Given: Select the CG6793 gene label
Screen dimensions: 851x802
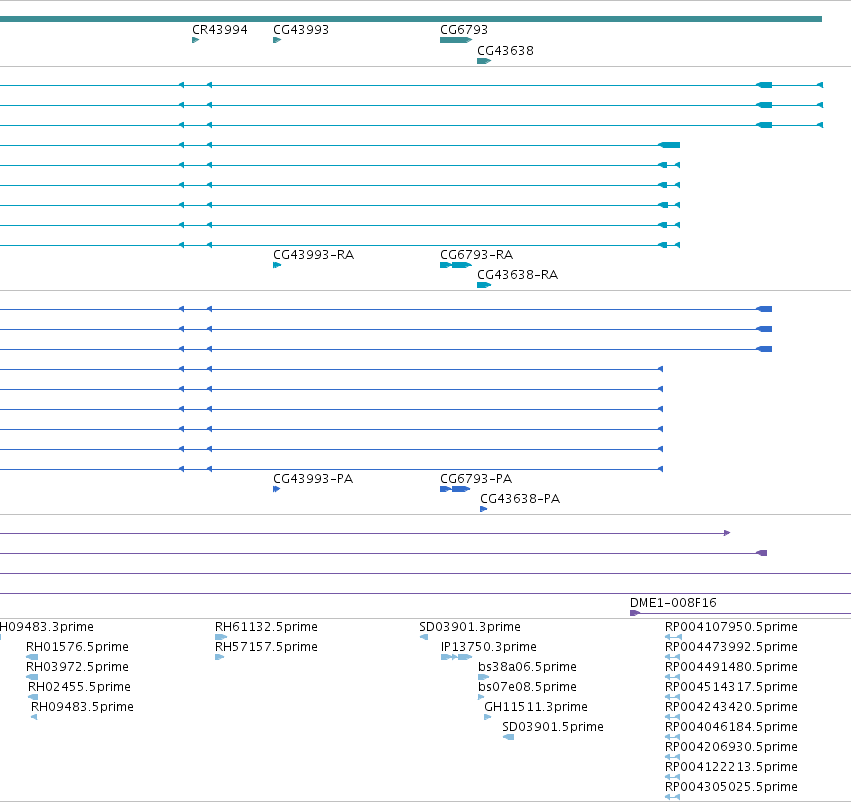Looking at the screenshot, I should coord(464,30).
